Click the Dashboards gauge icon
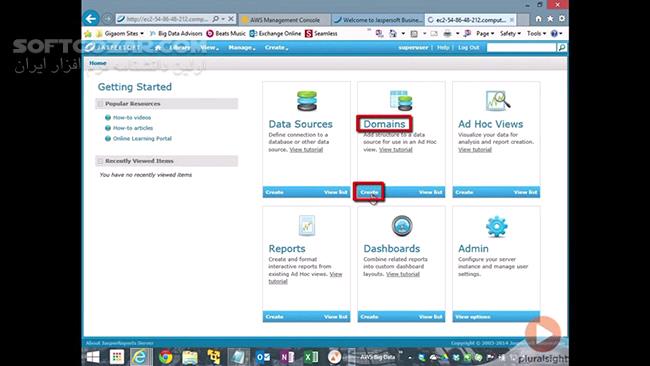650x366 pixels. tap(402, 226)
